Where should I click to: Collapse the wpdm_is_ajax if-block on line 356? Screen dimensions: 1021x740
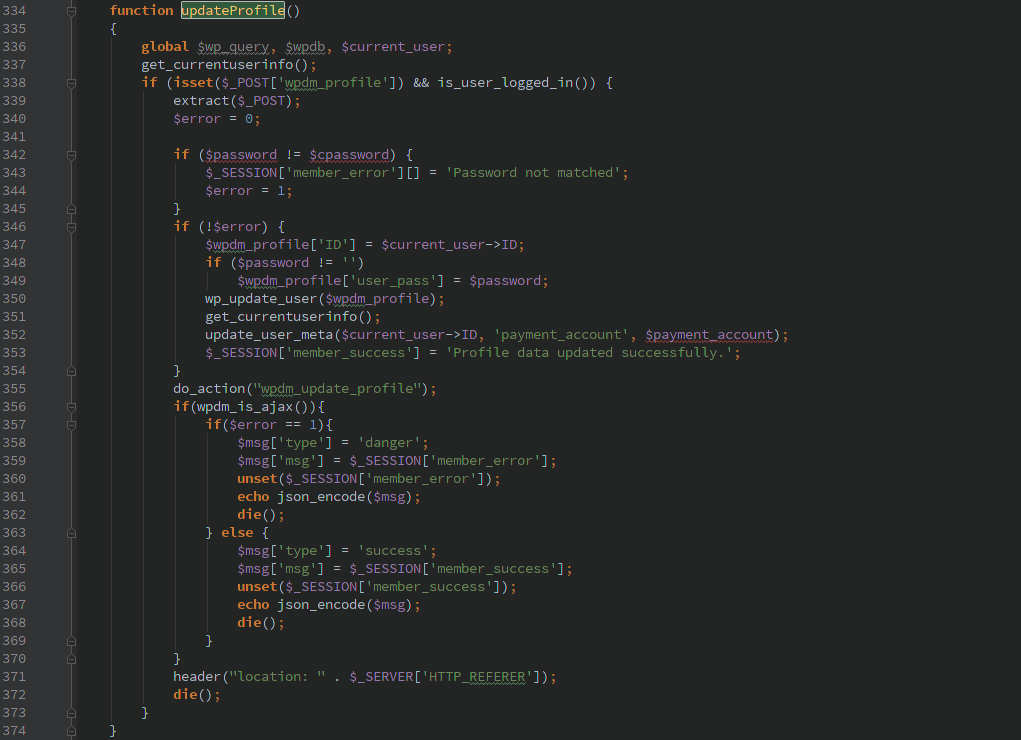(72, 407)
